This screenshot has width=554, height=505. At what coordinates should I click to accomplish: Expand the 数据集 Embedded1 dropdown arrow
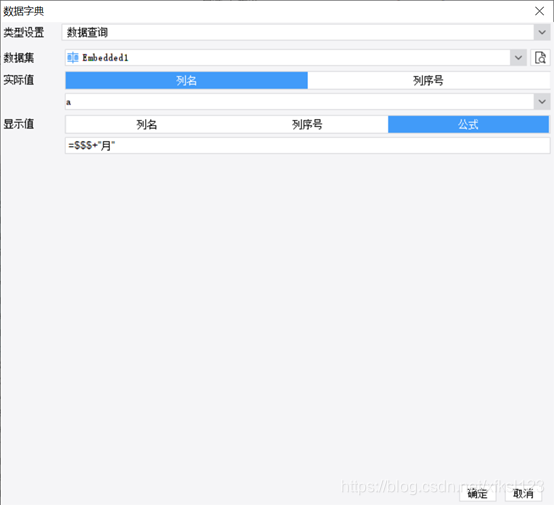point(518,57)
